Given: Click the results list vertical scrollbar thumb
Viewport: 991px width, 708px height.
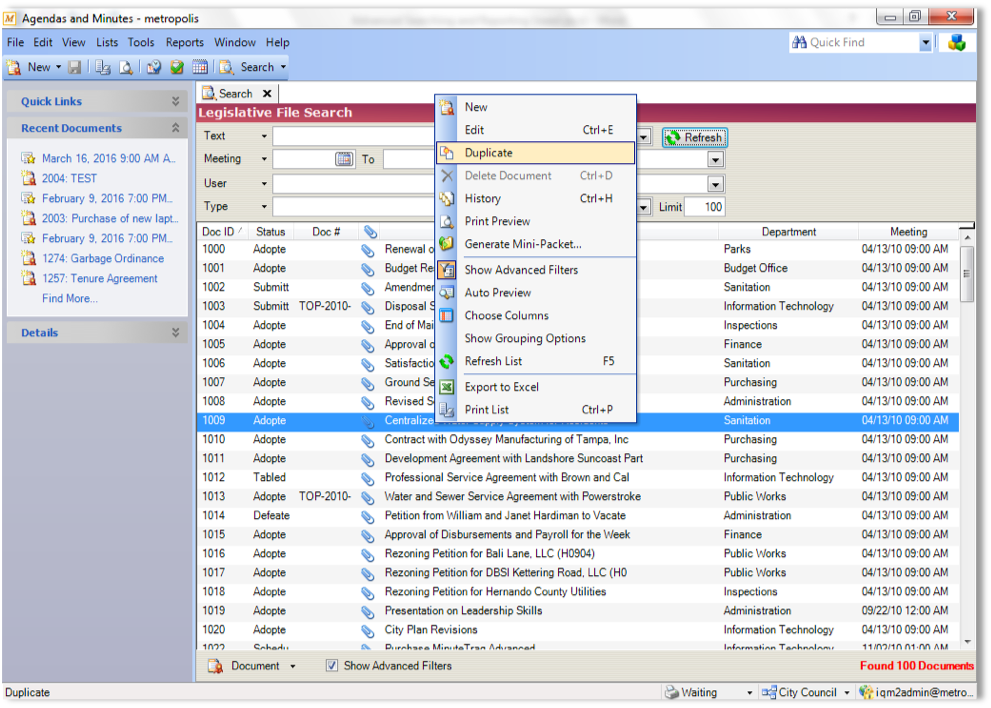Looking at the screenshot, I should (x=966, y=274).
